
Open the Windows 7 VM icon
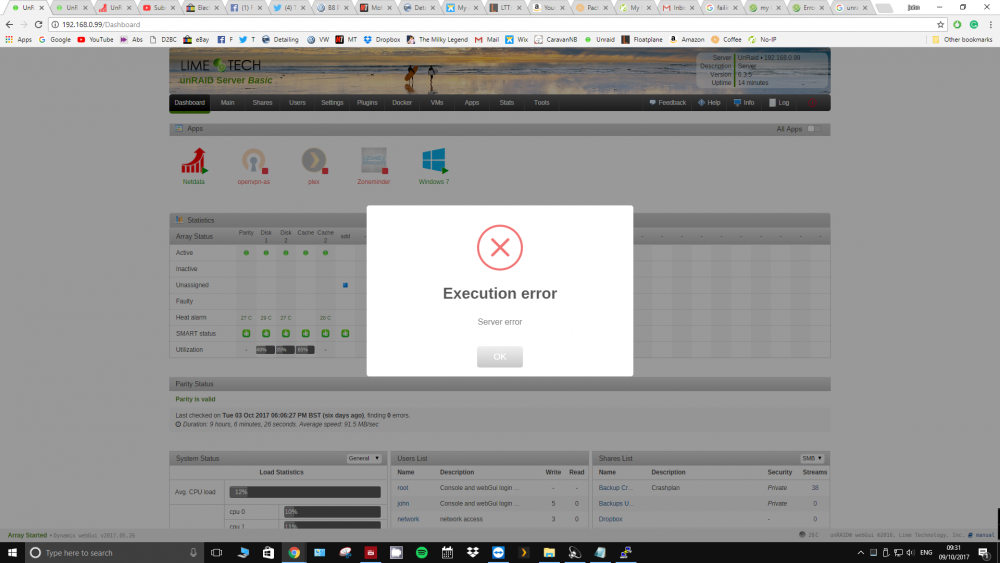pyautogui.click(x=434, y=161)
